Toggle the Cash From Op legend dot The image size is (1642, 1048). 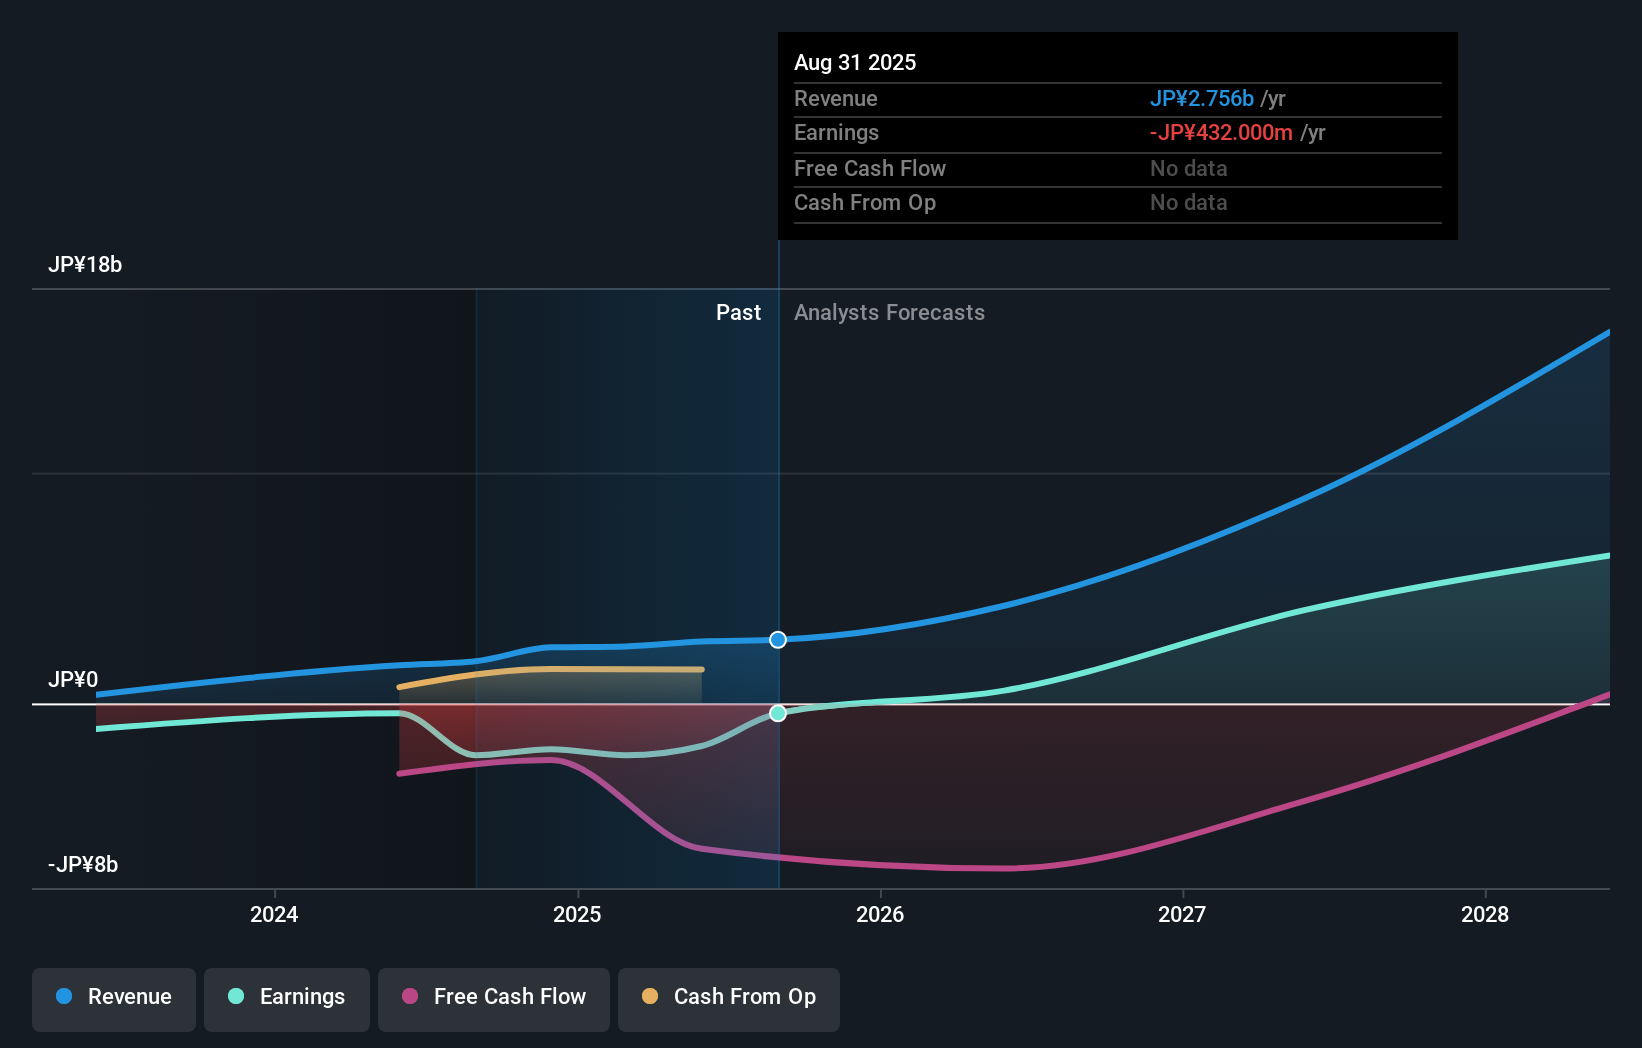click(651, 997)
